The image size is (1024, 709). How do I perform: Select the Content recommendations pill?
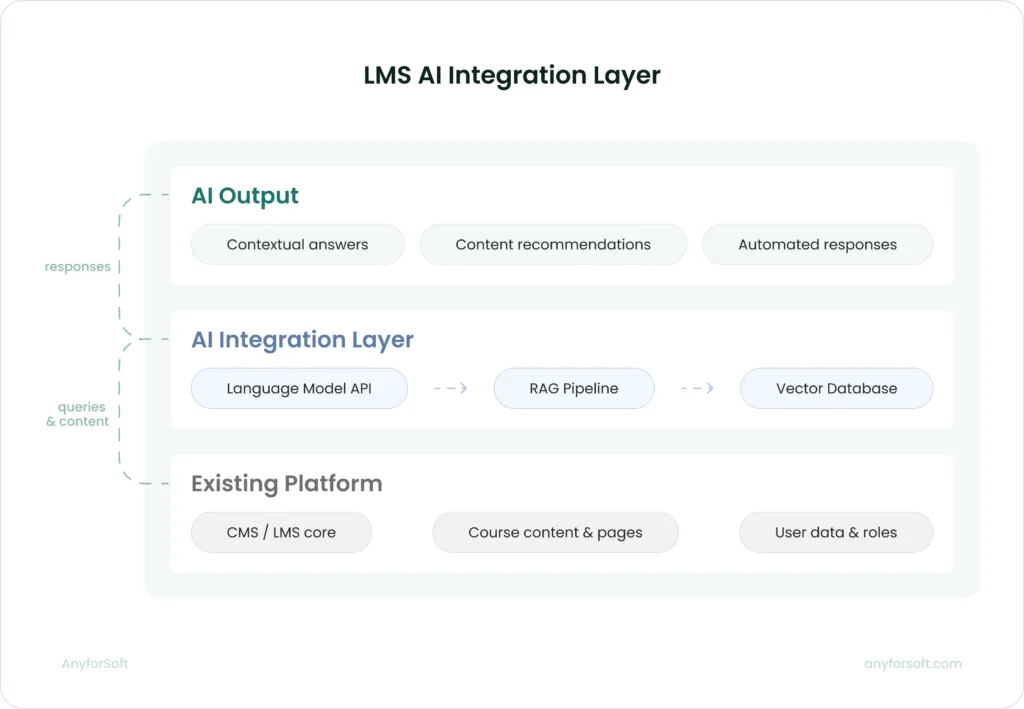pyautogui.click(x=553, y=244)
